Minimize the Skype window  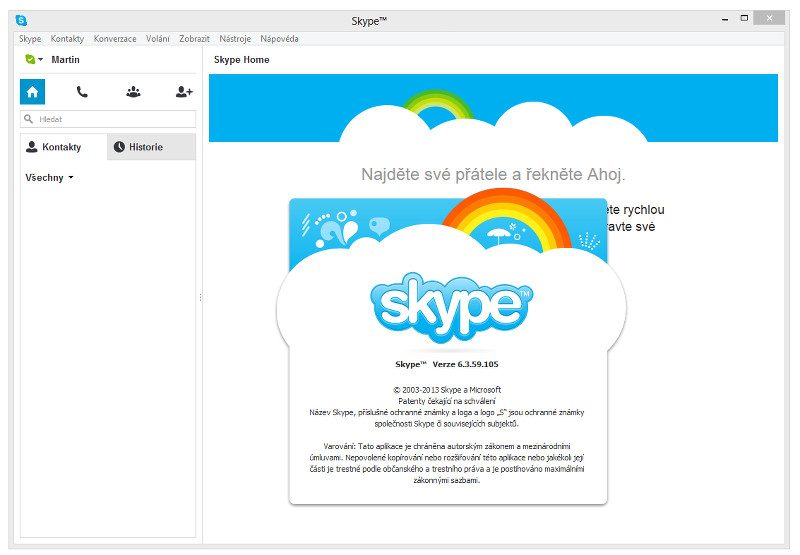[x=725, y=19]
